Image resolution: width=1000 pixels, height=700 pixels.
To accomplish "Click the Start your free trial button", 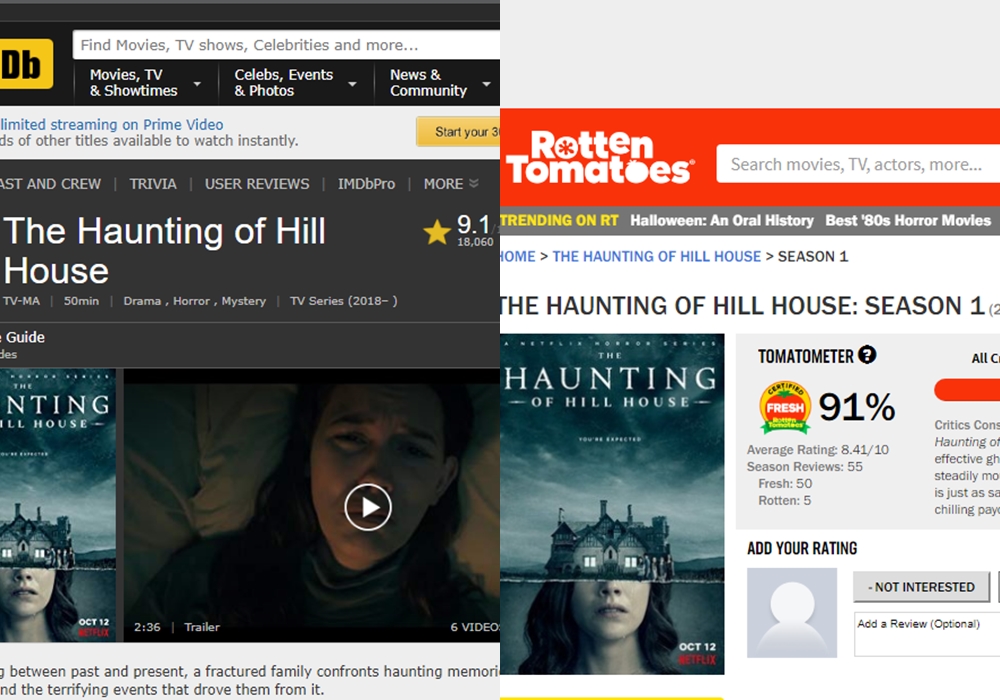I will pyautogui.click(x=459, y=132).
